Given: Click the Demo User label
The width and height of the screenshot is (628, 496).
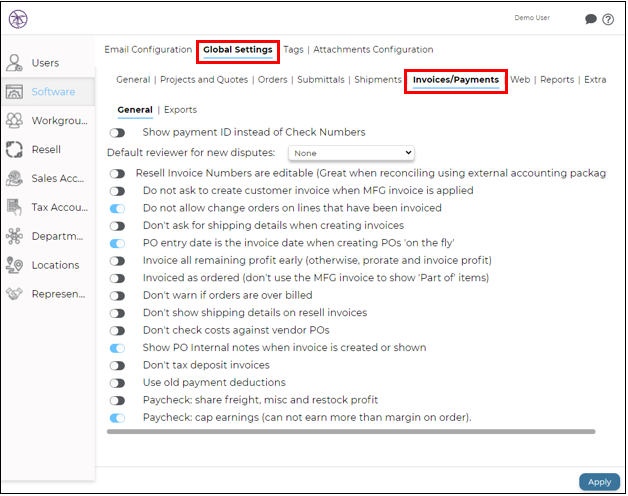Looking at the screenshot, I should click(x=532, y=18).
